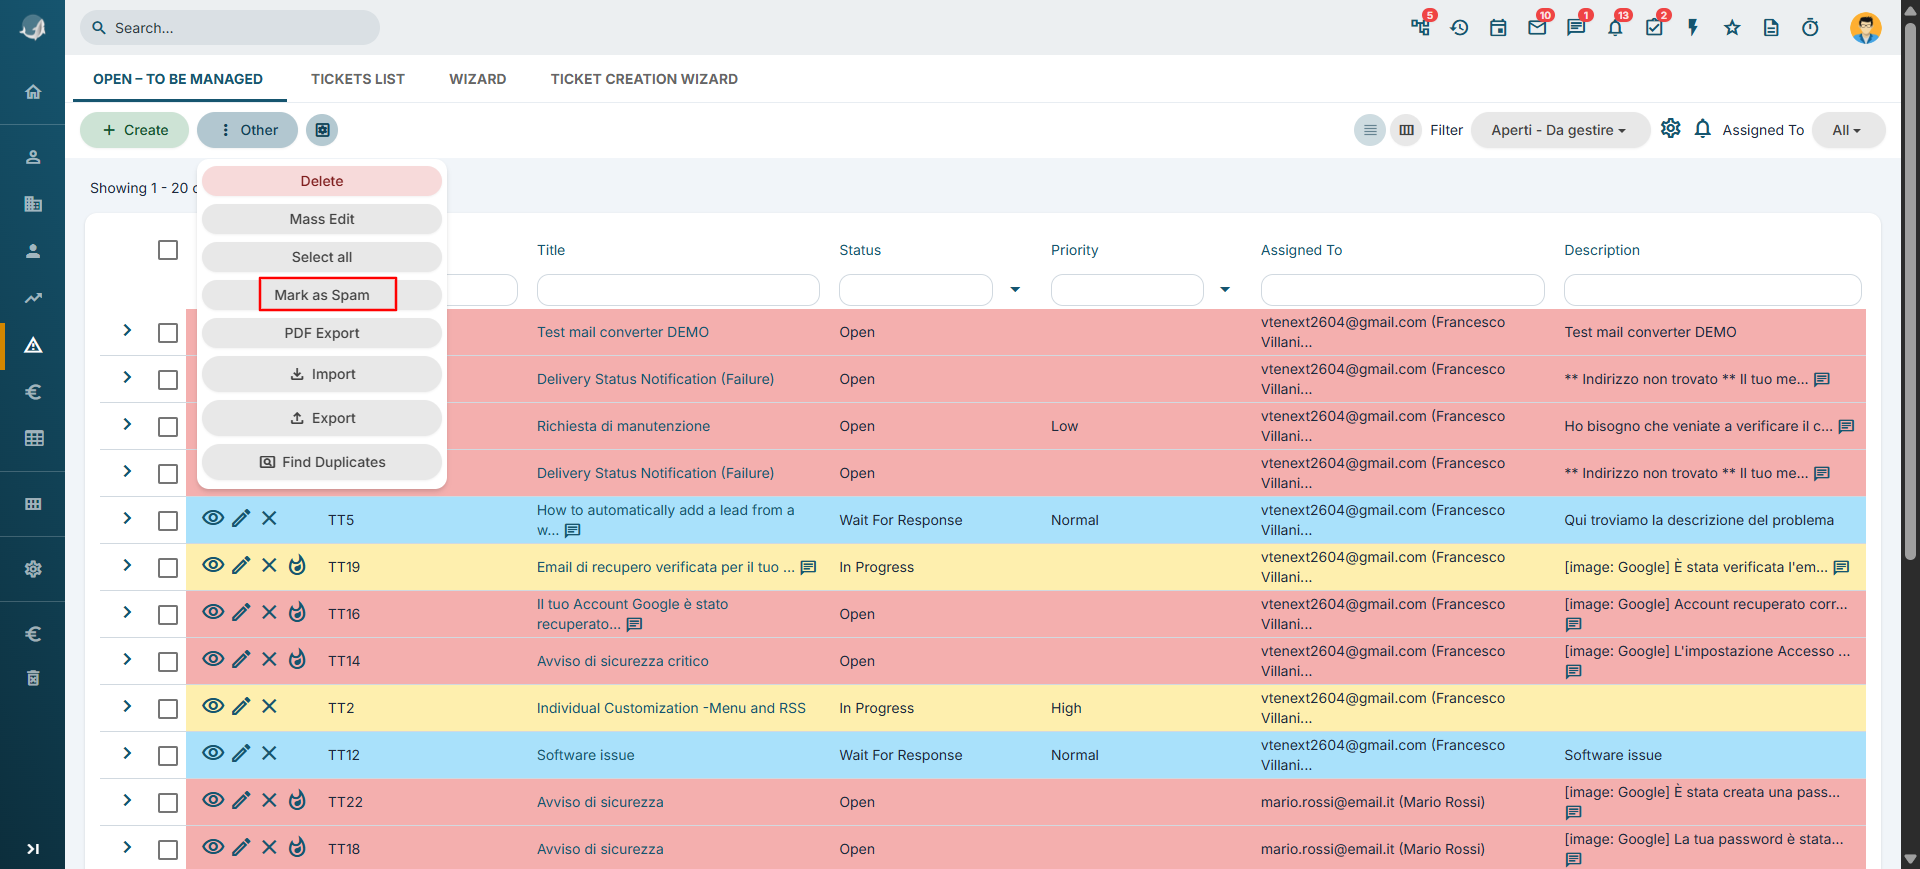Open the Assigned To All dropdown
The height and width of the screenshot is (869, 1920).
tap(1848, 130)
